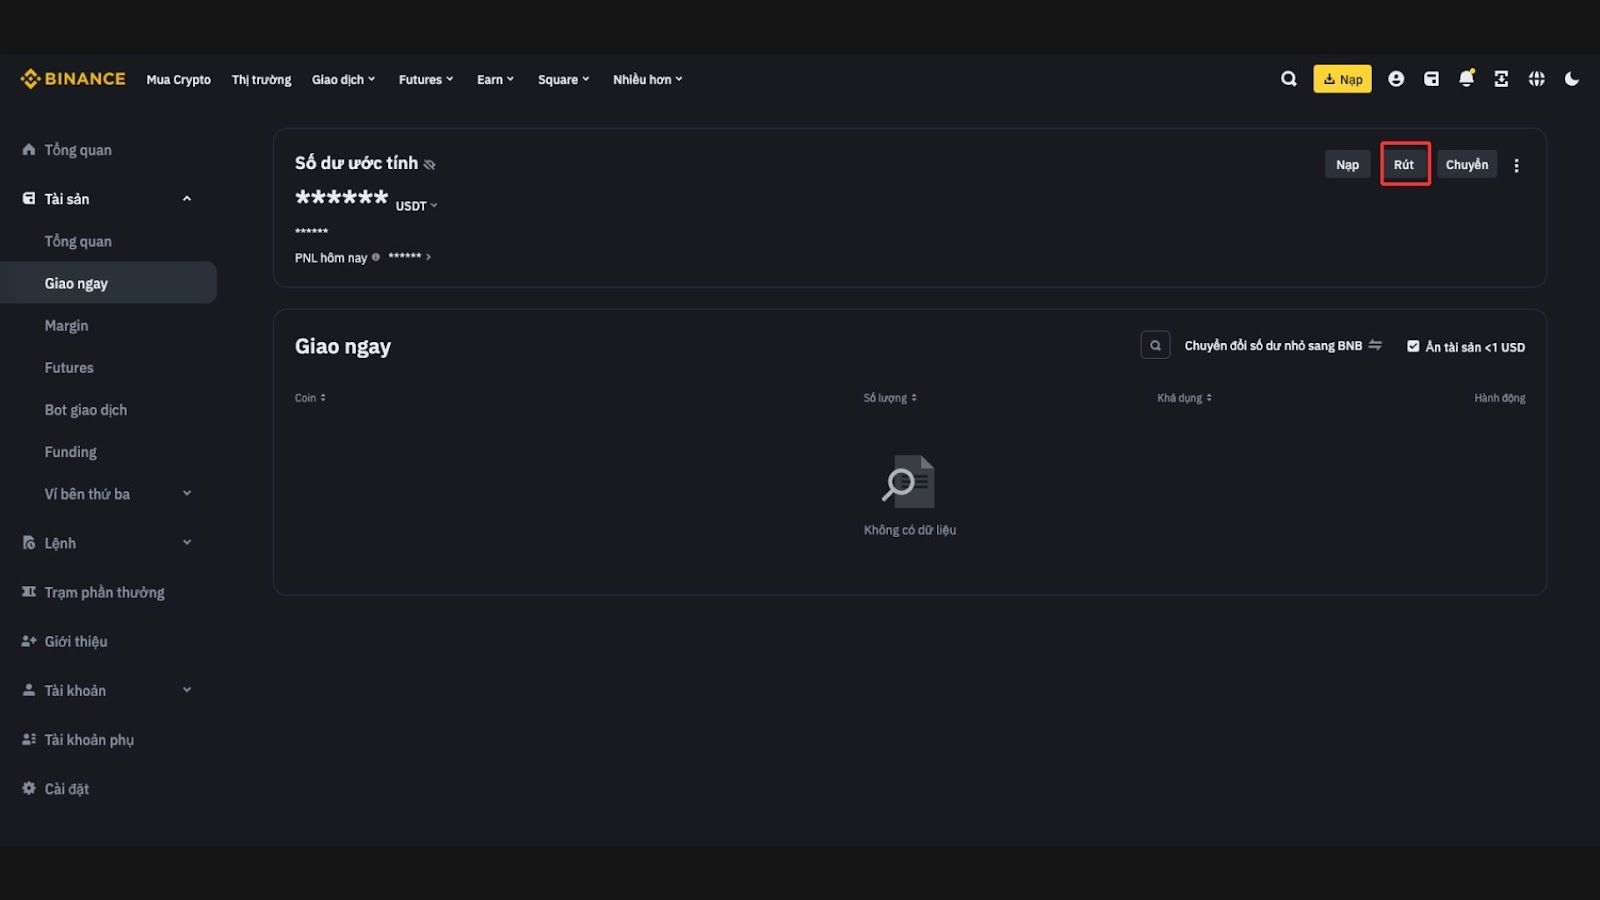Click Chuyển đổi số dư nhỏ sang BNB
The width and height of the screenshot is (1600, 900).
[1273, 345]
